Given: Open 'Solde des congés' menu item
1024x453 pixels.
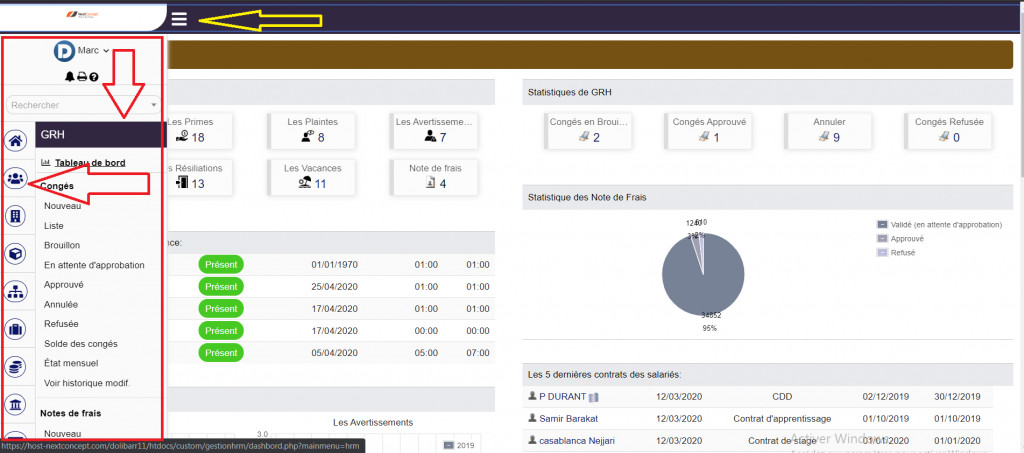Looking at the screenshot, I should coord(82,344).
